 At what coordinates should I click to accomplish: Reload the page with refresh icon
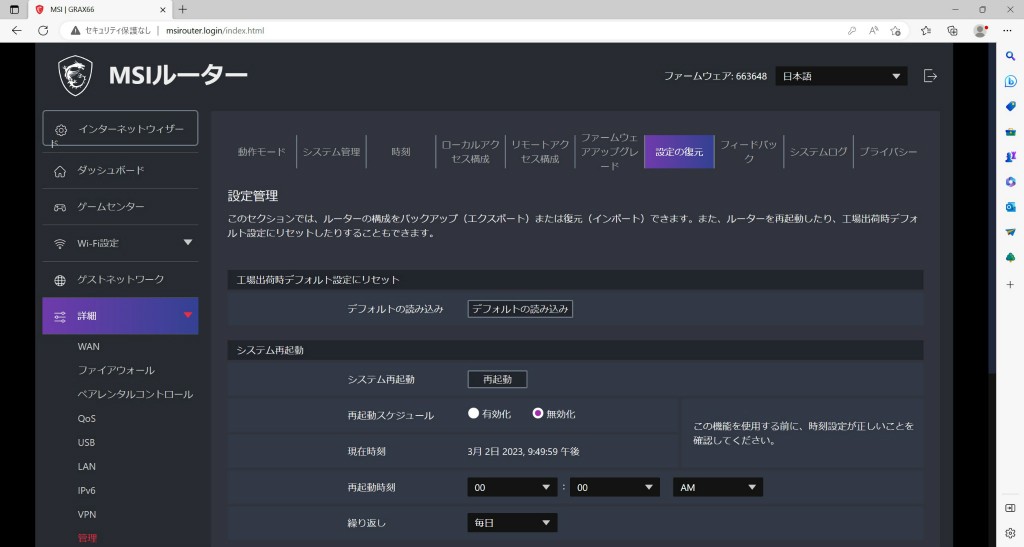point(43,31)
